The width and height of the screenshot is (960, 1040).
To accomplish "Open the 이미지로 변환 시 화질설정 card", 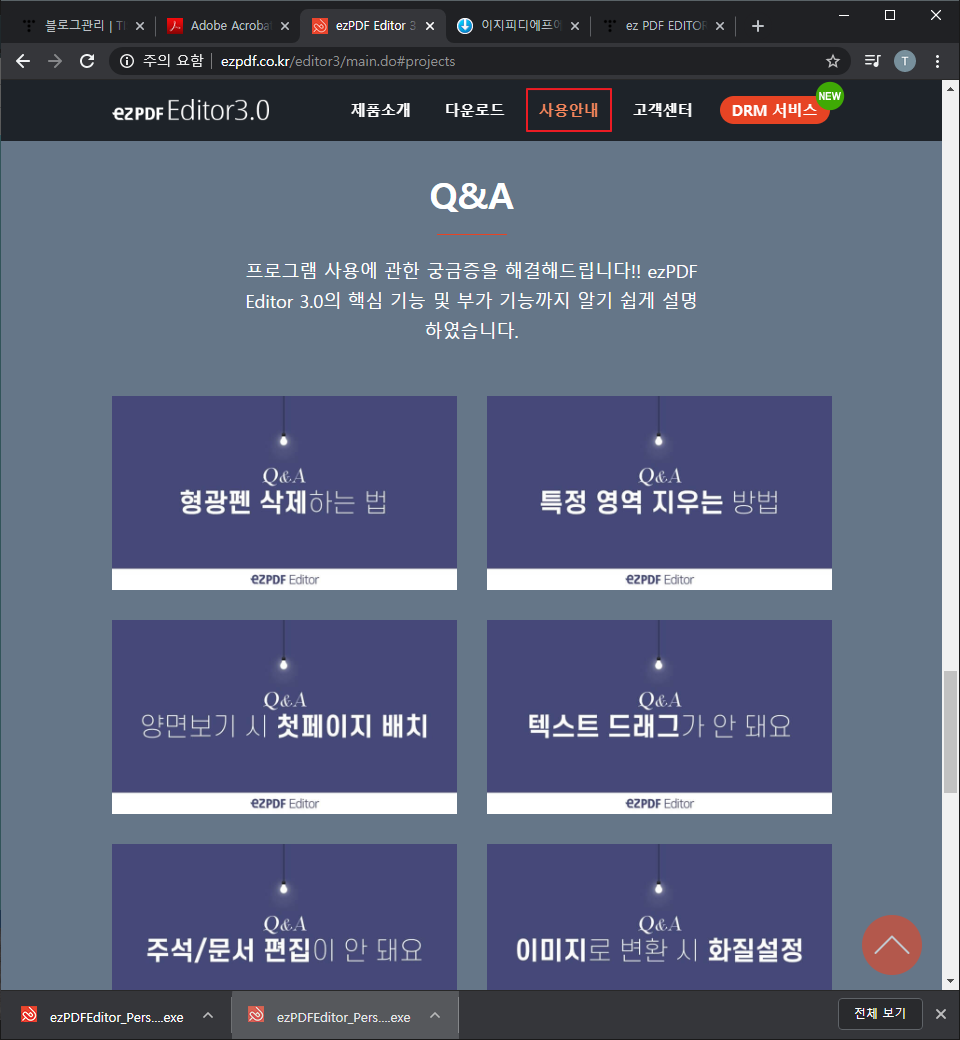I will click(x=659, y=917).
